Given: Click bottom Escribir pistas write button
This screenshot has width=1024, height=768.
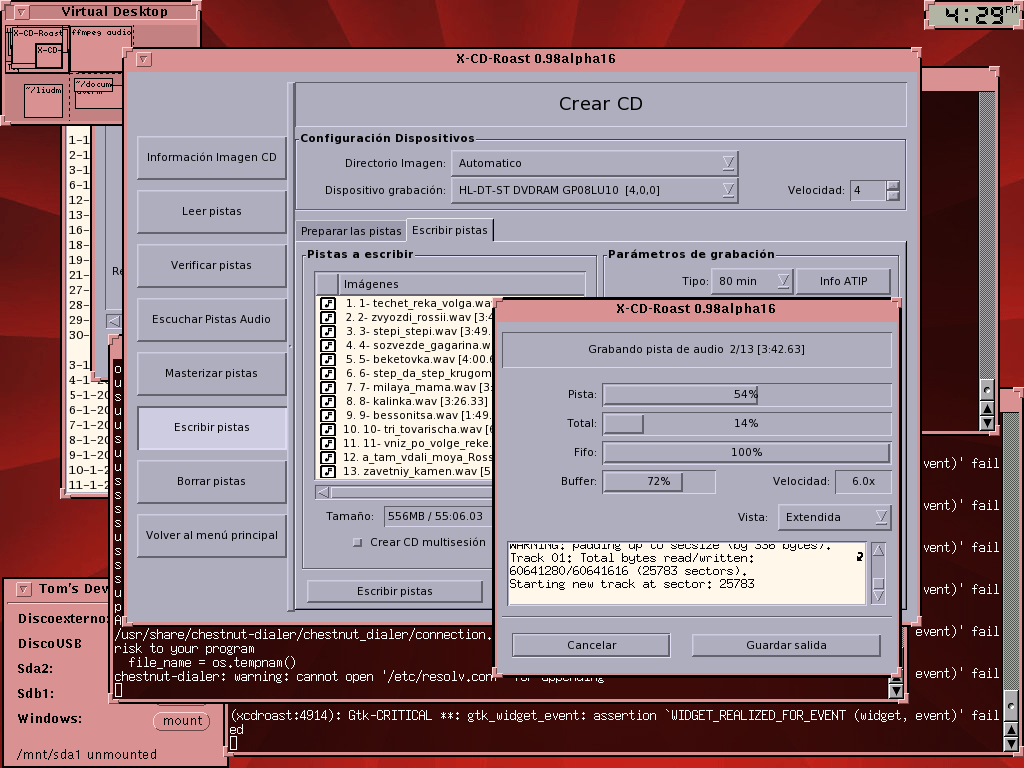Looking at the screenshot, I should [x=394, y=591].
